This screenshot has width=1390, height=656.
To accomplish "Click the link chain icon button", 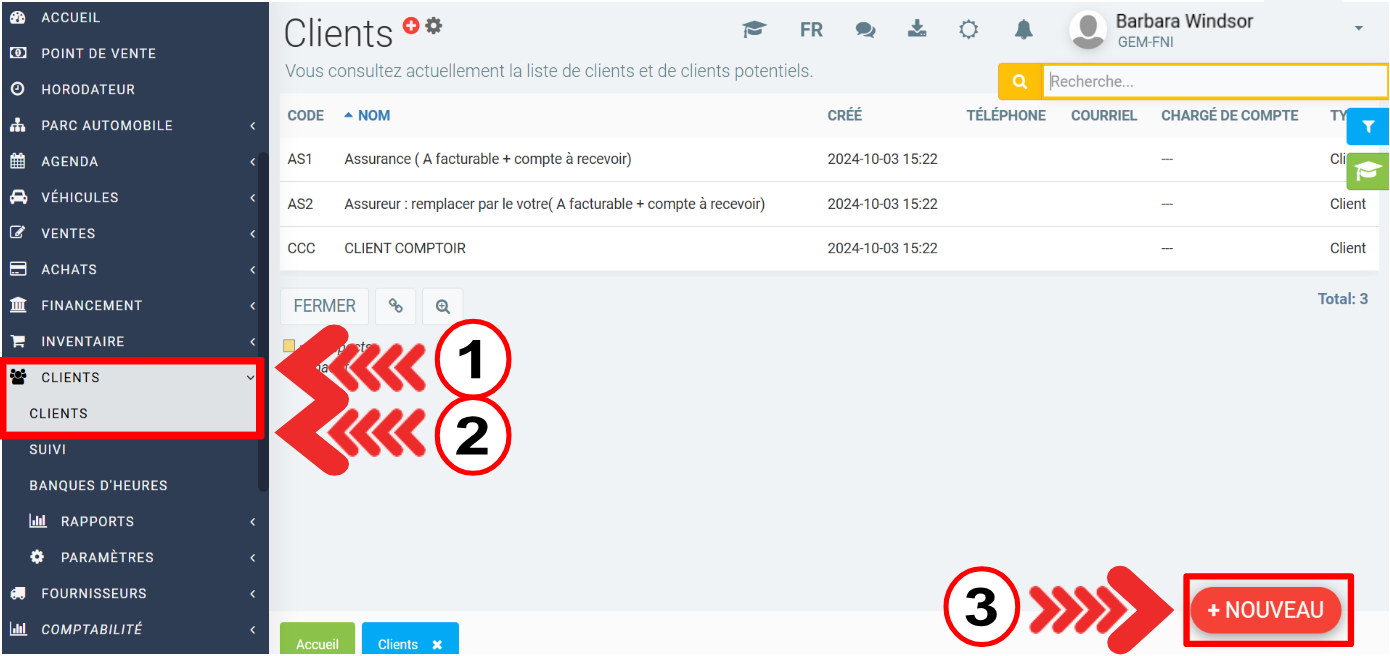I will (x=396, y=307).
